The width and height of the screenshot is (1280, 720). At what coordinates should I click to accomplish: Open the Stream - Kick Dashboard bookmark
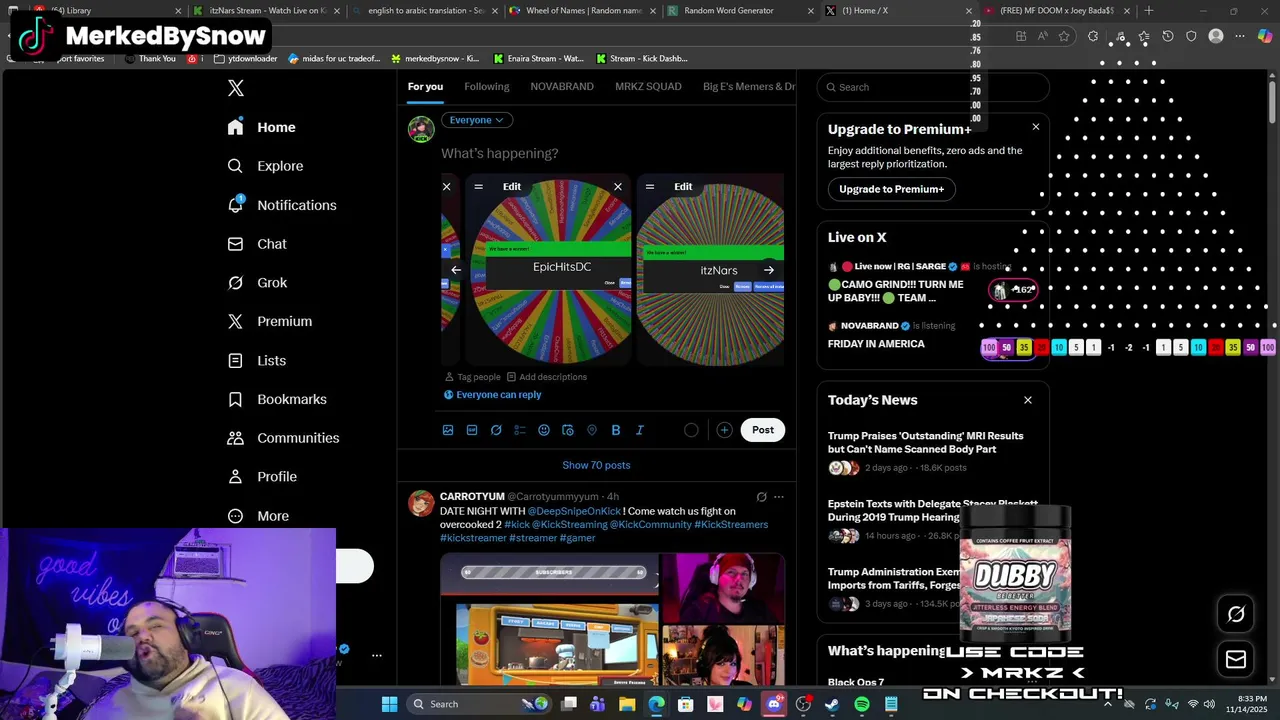click(641, 59)
